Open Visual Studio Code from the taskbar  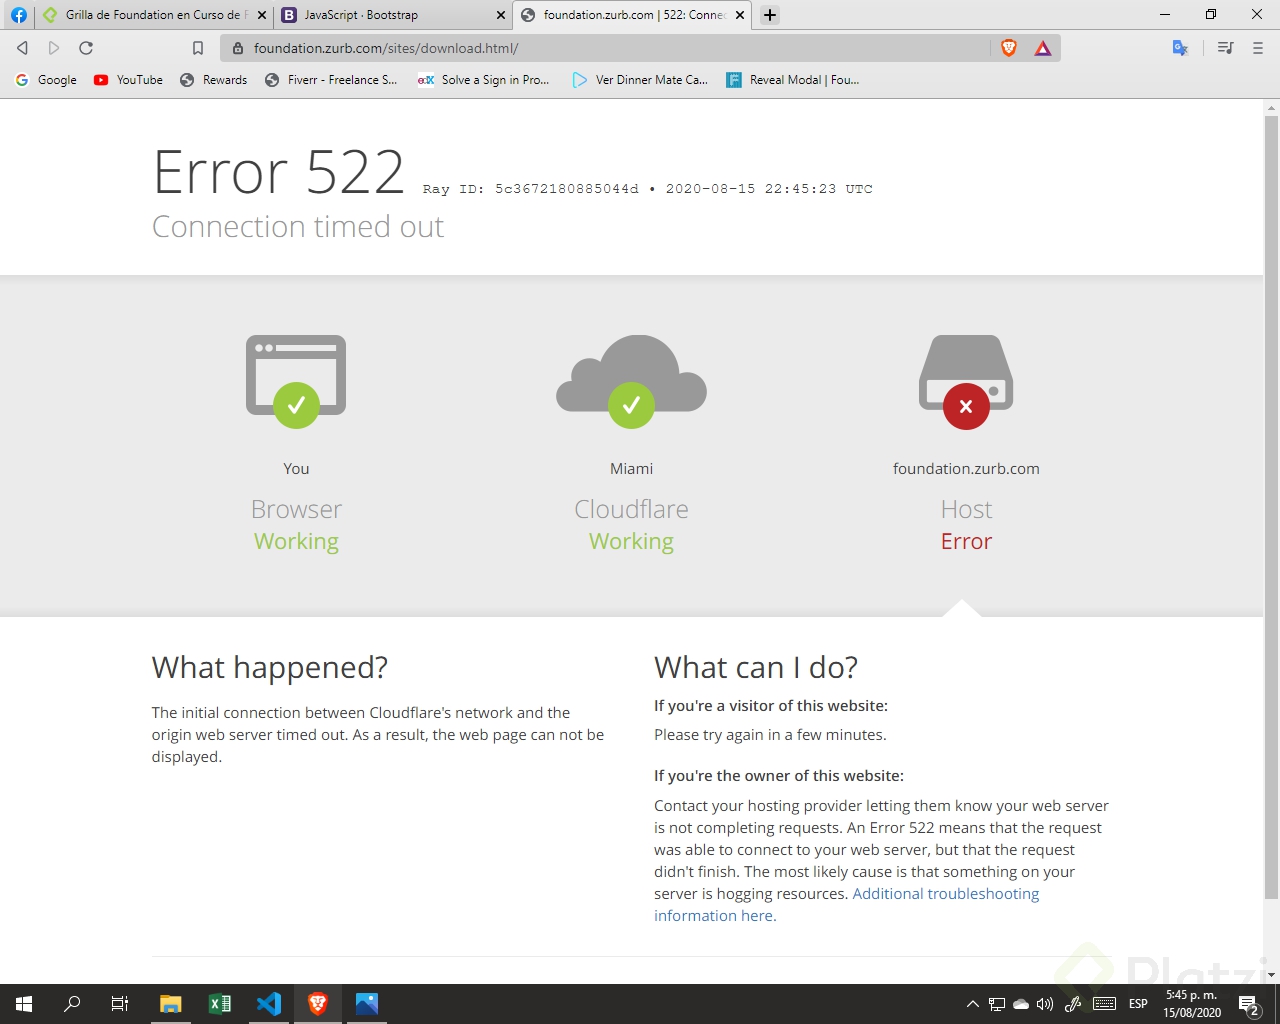269,1004
